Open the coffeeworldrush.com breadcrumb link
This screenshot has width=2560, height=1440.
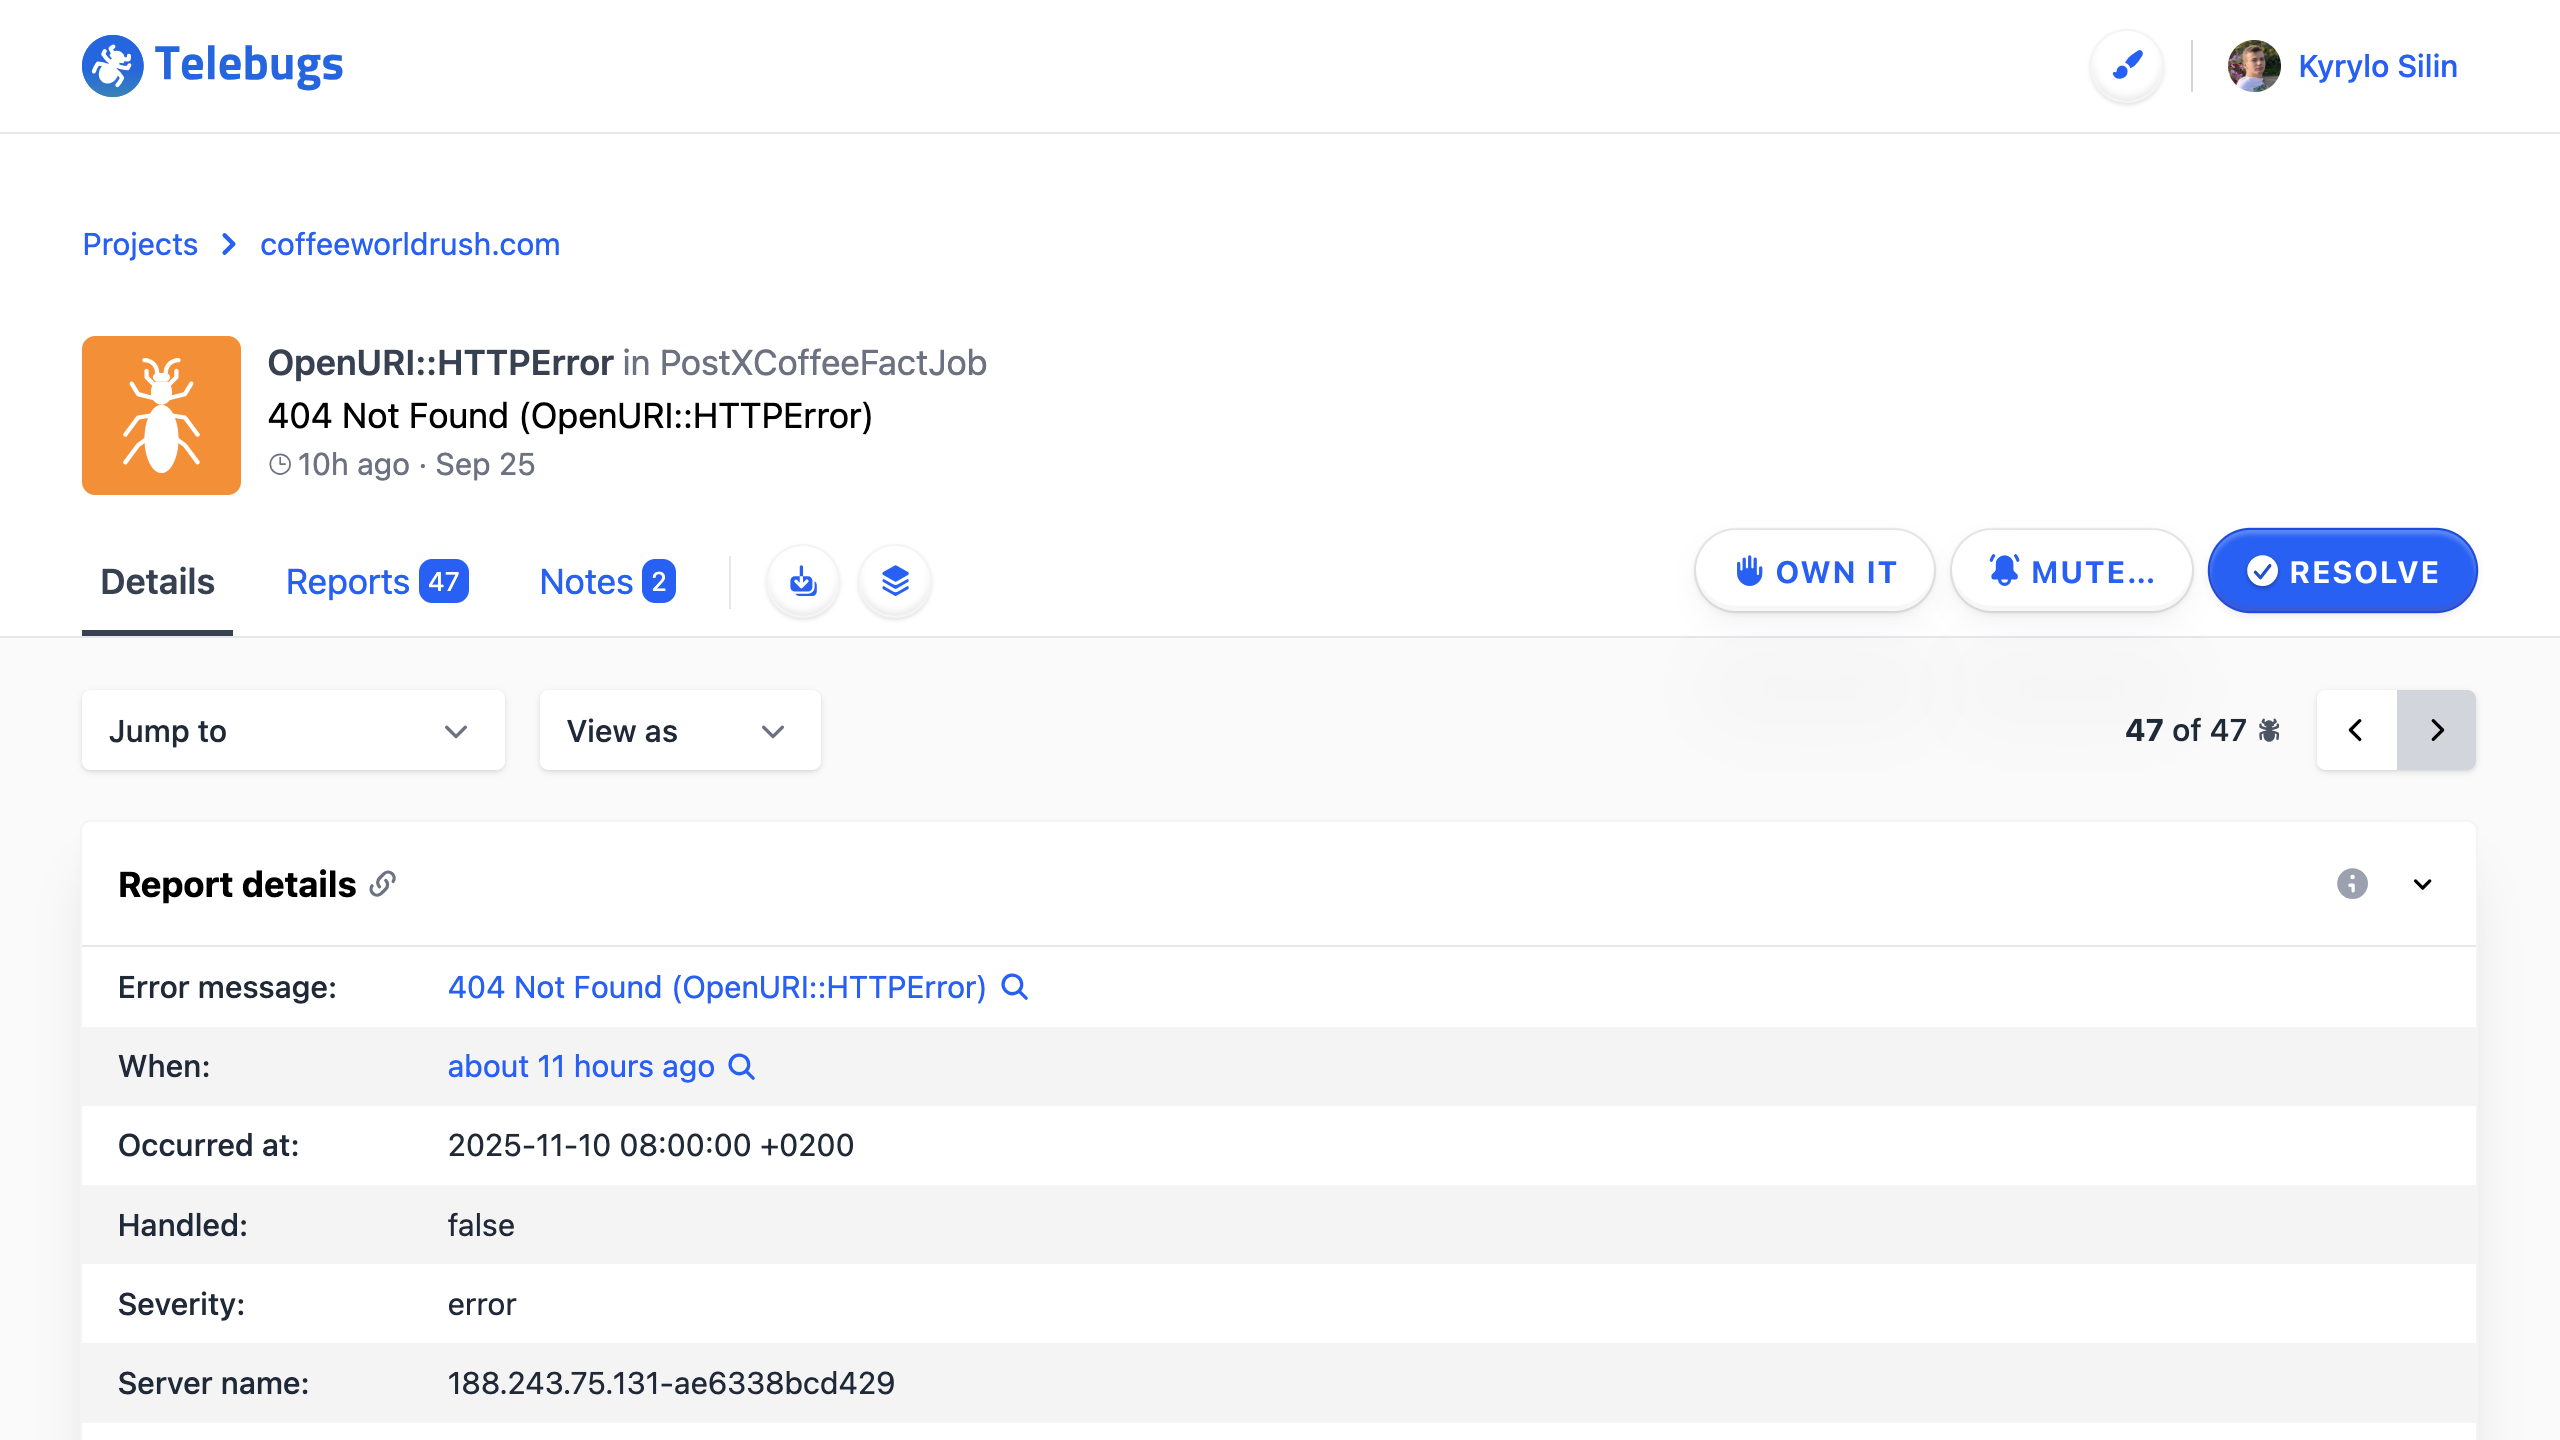[410, 244]
